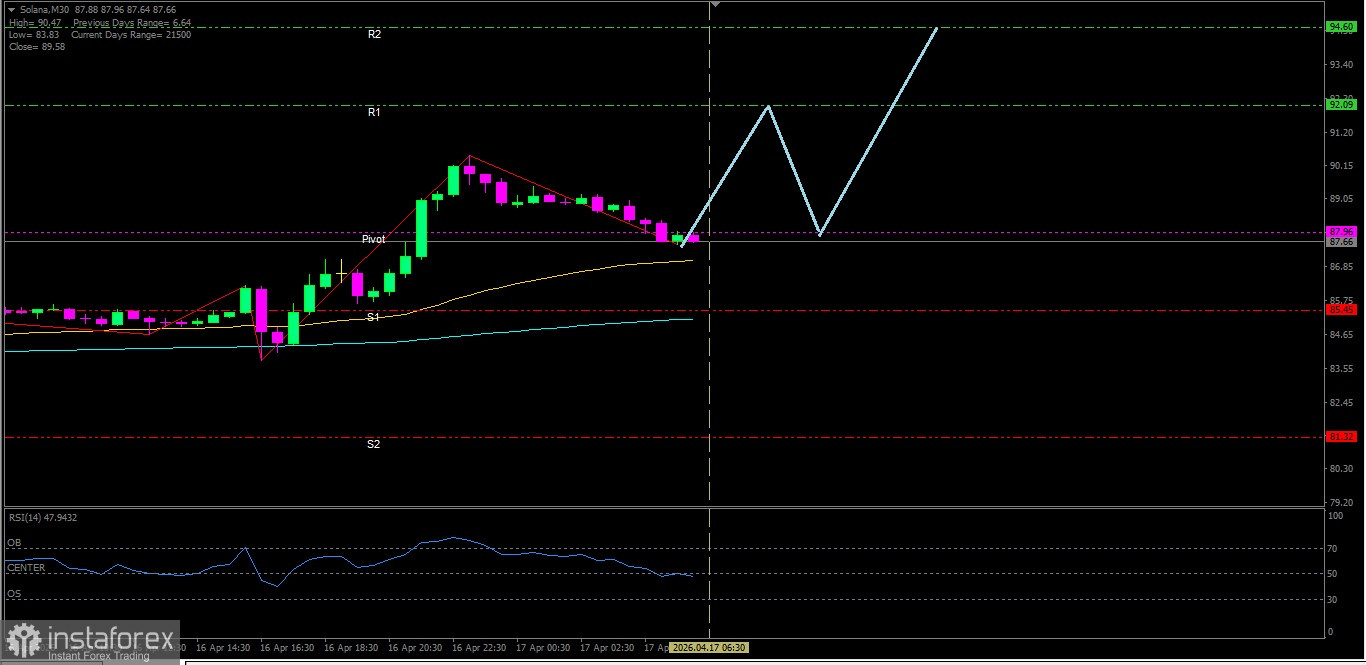Click the Pivot level label
This screenshot has height=665, width=1366.
(x=374, y=240)
